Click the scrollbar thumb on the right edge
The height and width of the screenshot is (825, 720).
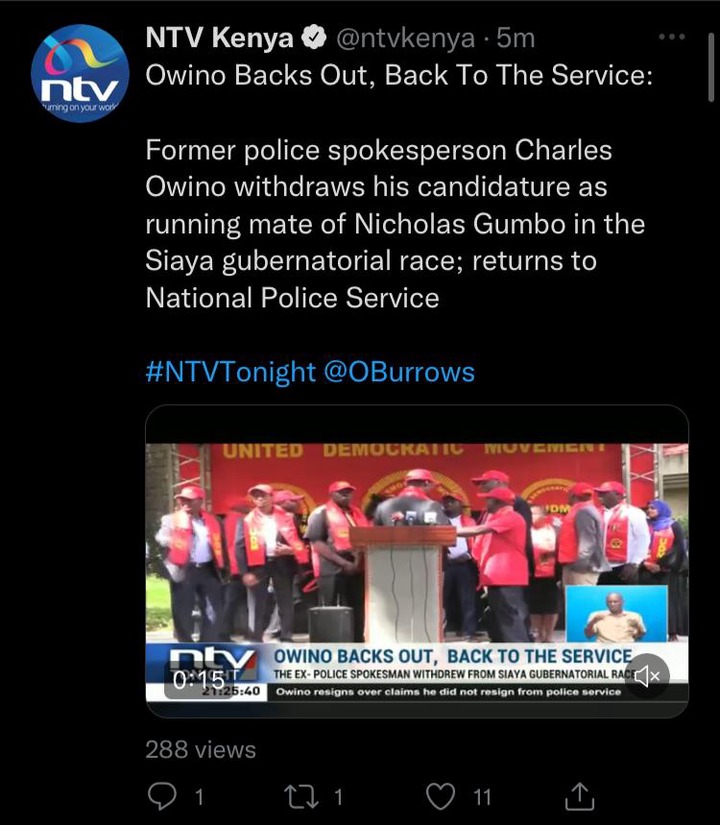(x=711, y=67)
